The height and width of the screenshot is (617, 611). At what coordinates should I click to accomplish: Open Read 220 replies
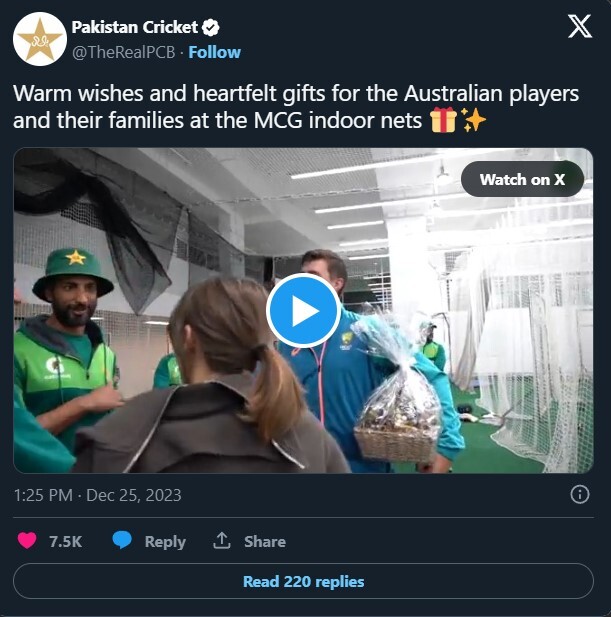303,581
